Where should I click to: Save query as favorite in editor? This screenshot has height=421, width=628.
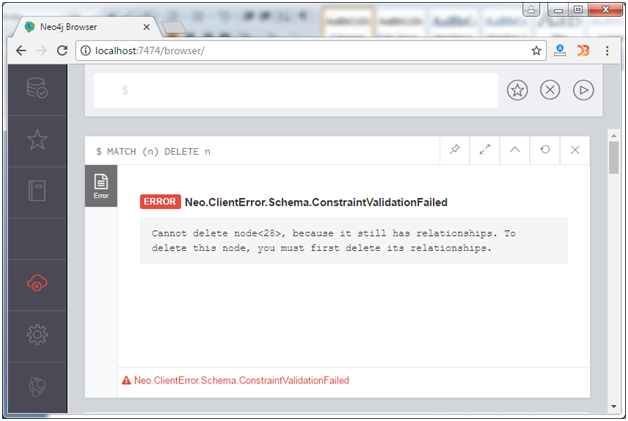pyautogui.click(x=517, y=90)
